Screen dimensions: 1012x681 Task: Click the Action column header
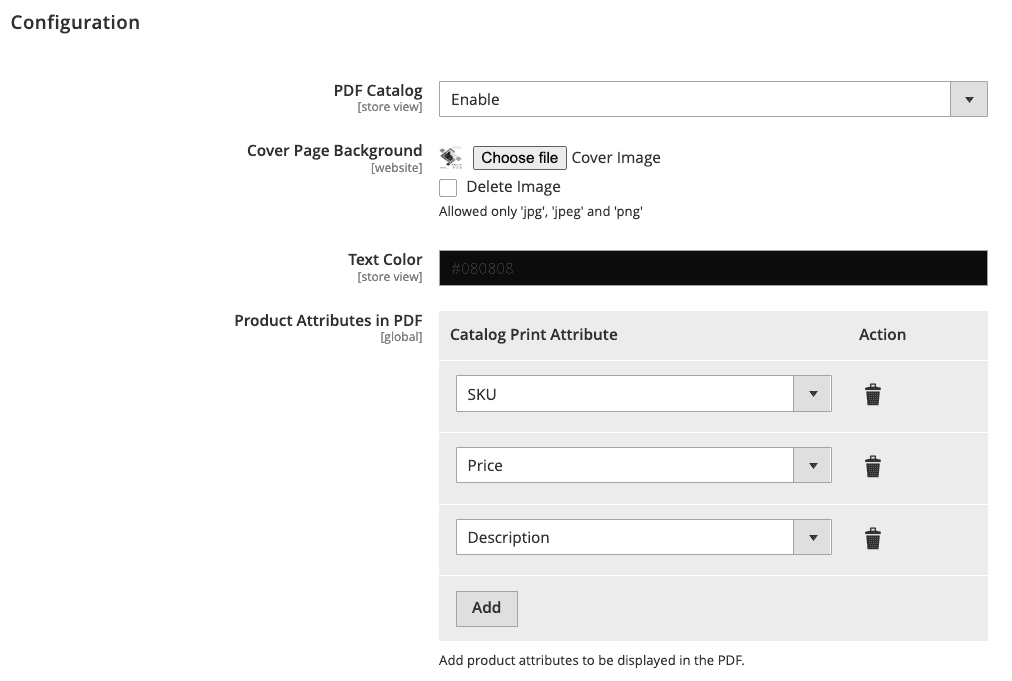tap(882, 335)
